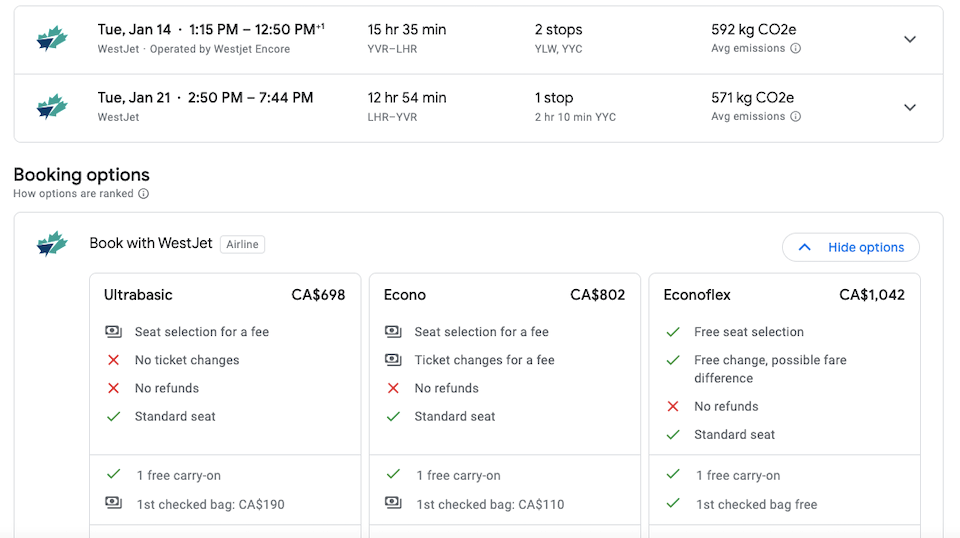Click Operated by Westjet Encore text

pos(220,49)
